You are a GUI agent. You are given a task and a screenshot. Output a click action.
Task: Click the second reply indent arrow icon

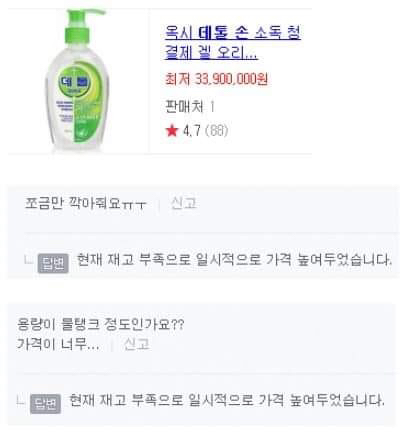[x=21, y=400]
